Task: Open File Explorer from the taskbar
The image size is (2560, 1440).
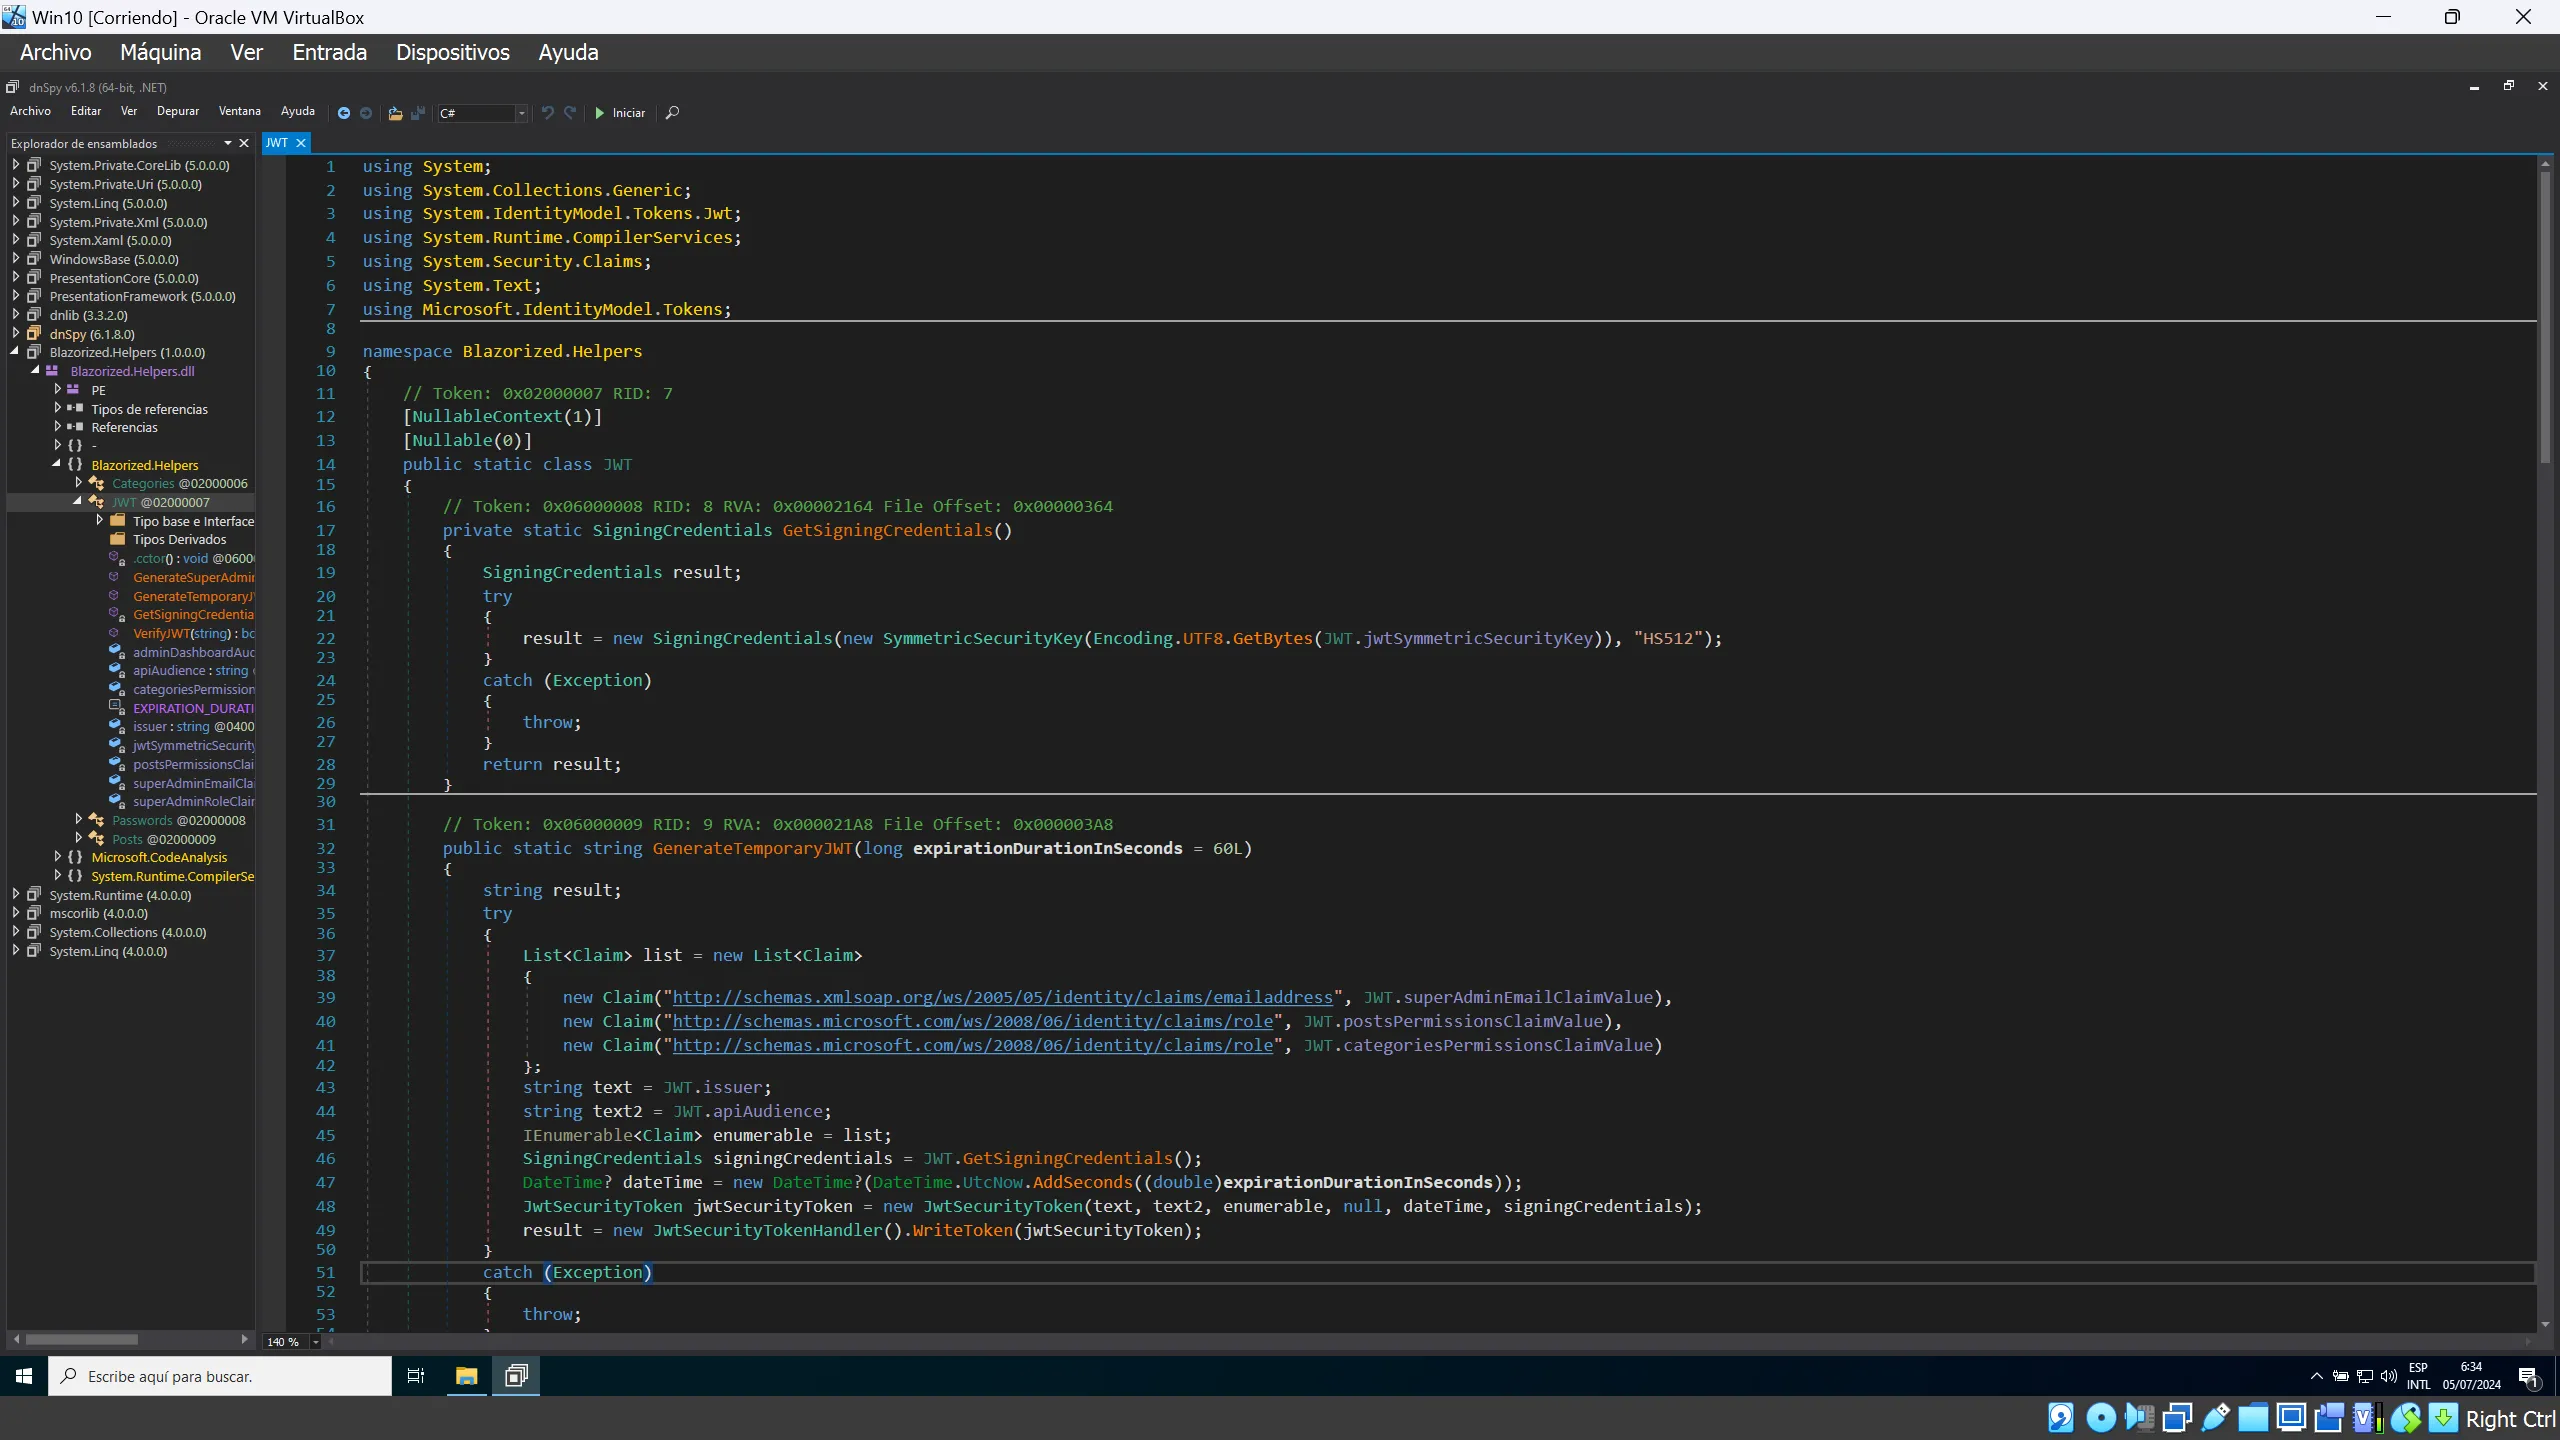Action: click(466, 1376)
